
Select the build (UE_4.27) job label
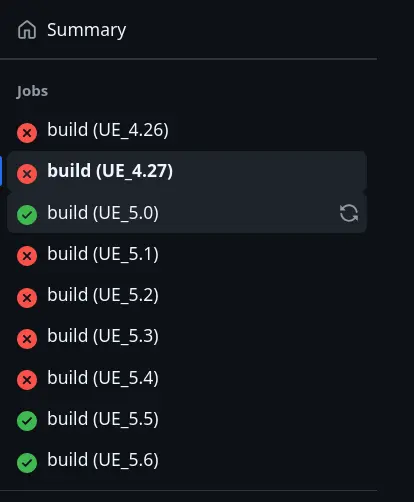[x=110, y=171]
